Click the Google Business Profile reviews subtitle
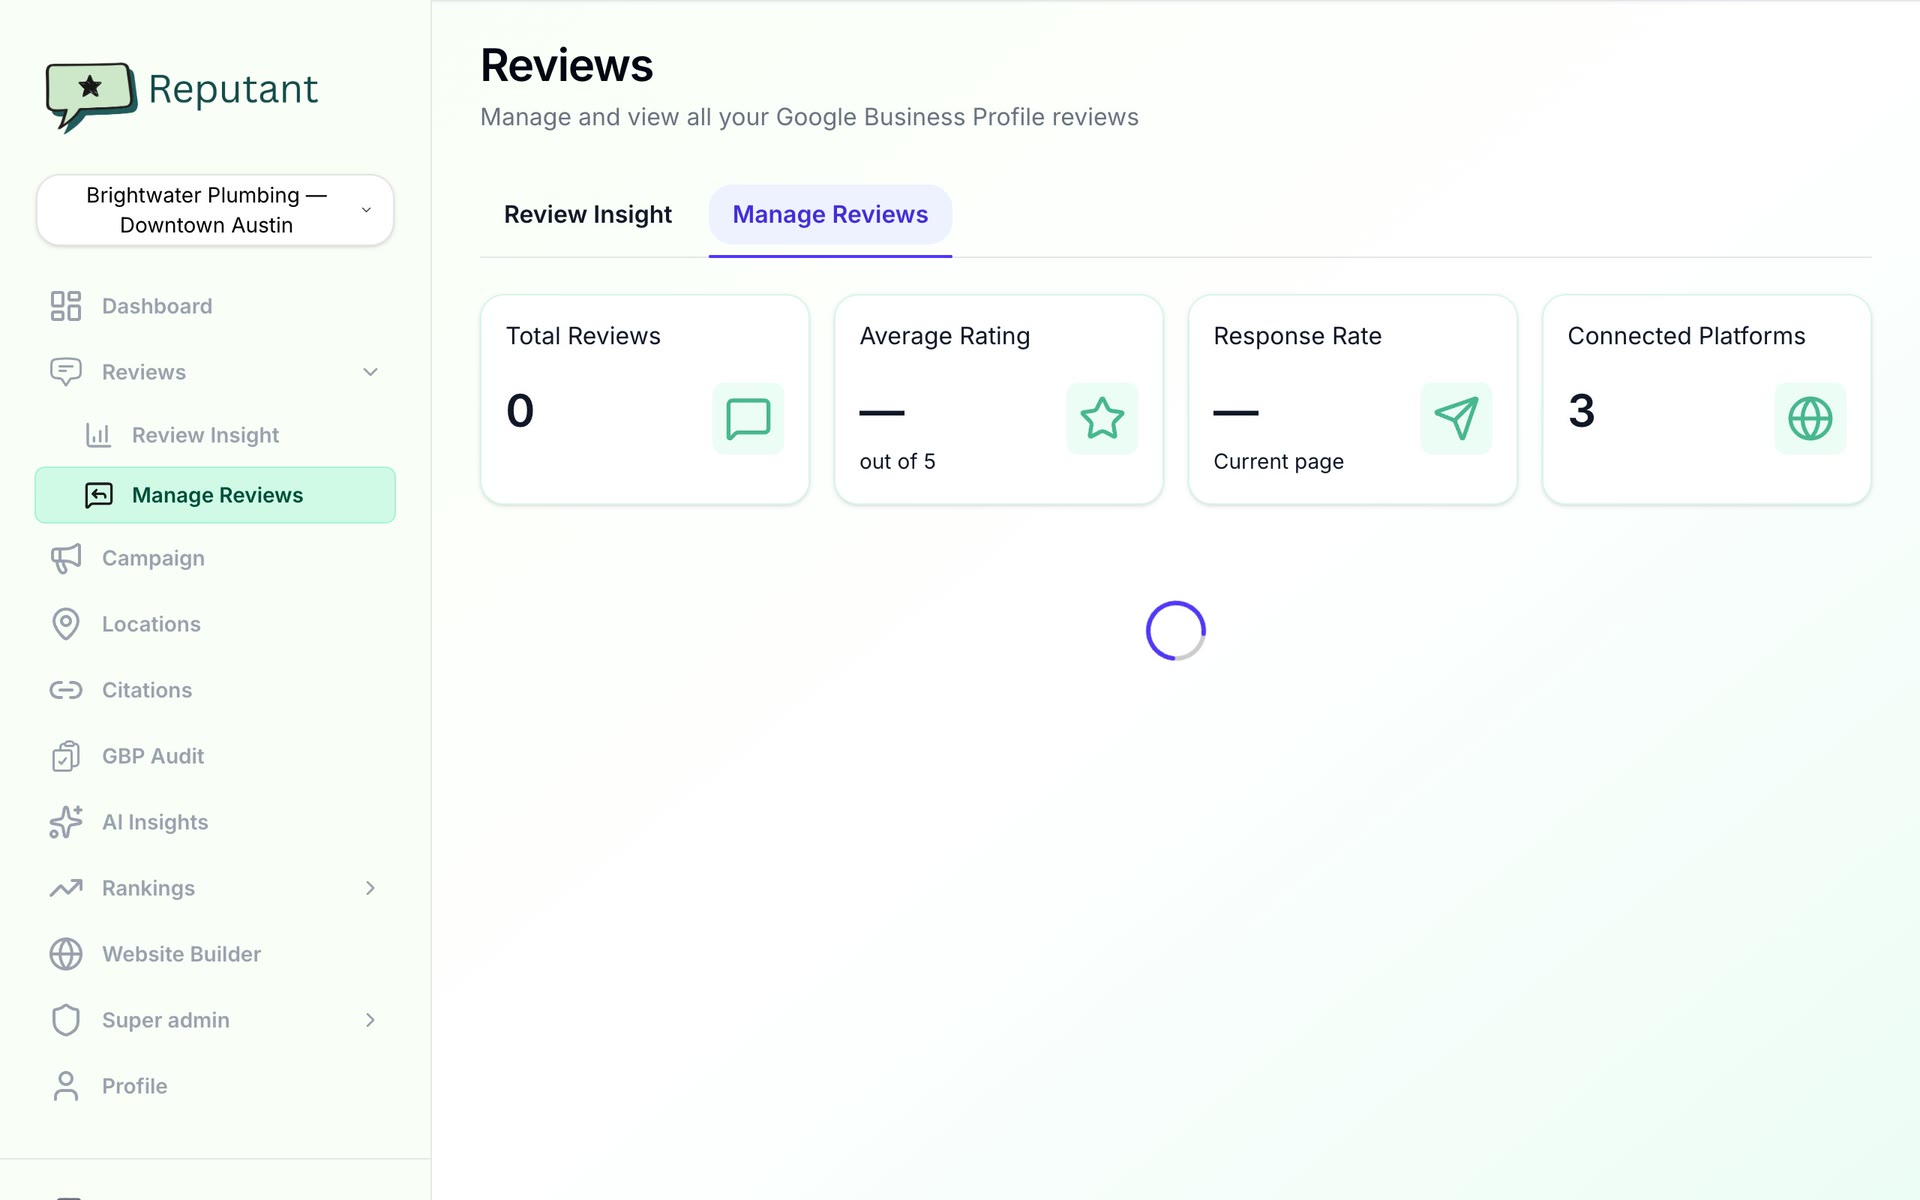 pyautogui.click(x=809, y=117)
